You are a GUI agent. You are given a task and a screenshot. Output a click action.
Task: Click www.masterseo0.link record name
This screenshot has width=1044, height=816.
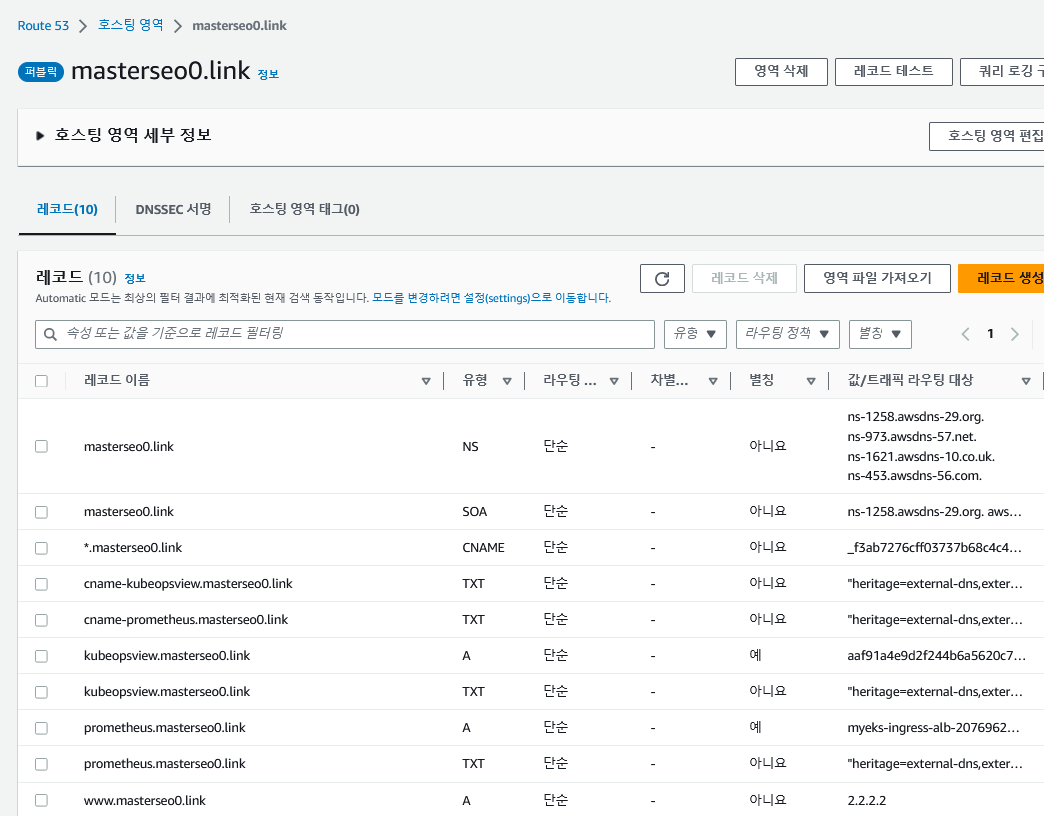click(x=144, y=801)
